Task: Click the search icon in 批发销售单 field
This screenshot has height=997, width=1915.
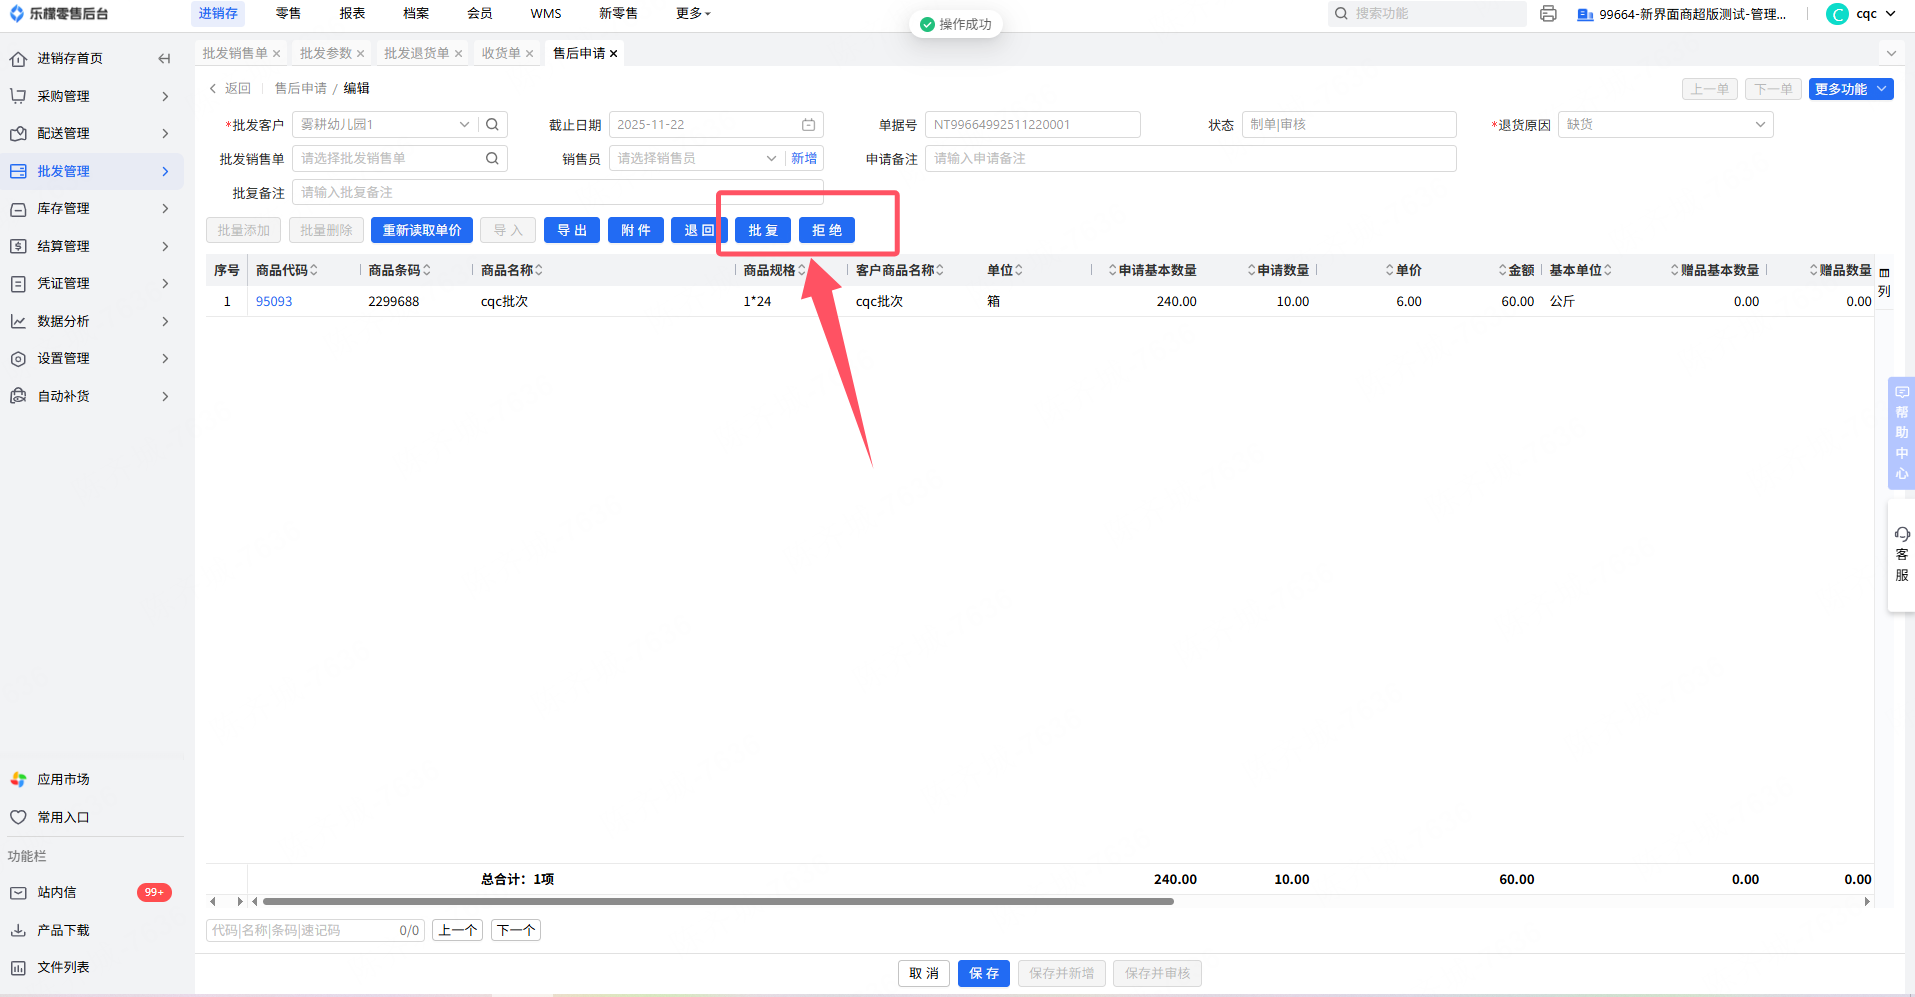Action: pyautogui.click(x=492, y=158)
